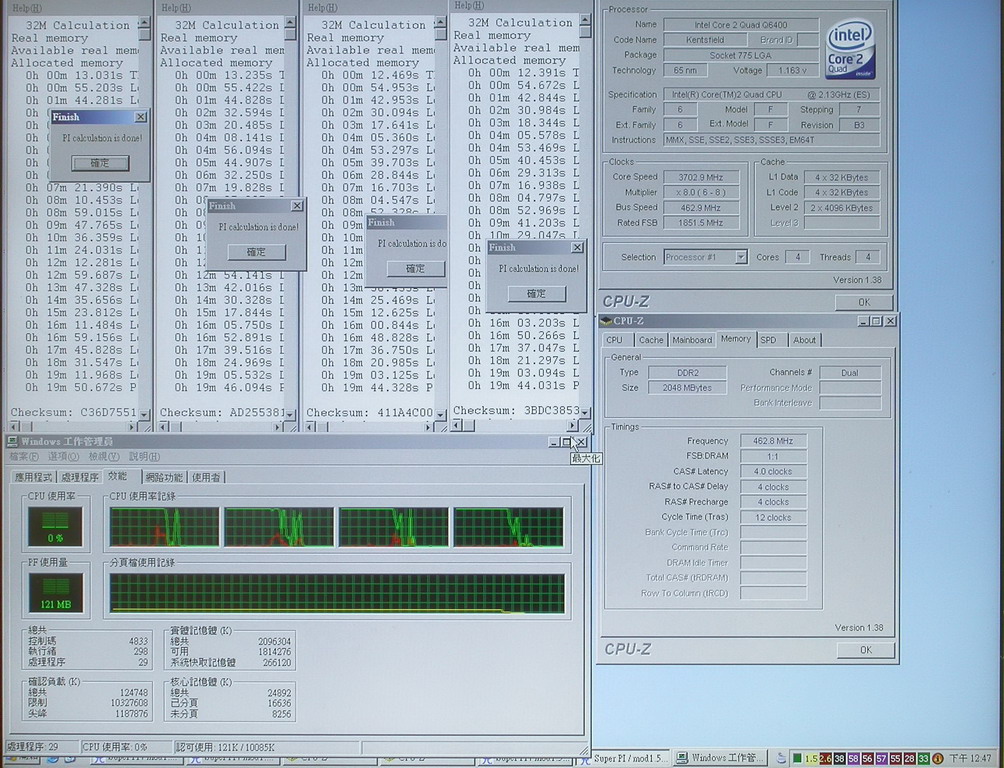1004x768 pixels.
Task: Open the 檢視(V) menu in Task Manager
Action: pyautogui.click(x=104, y=457)
